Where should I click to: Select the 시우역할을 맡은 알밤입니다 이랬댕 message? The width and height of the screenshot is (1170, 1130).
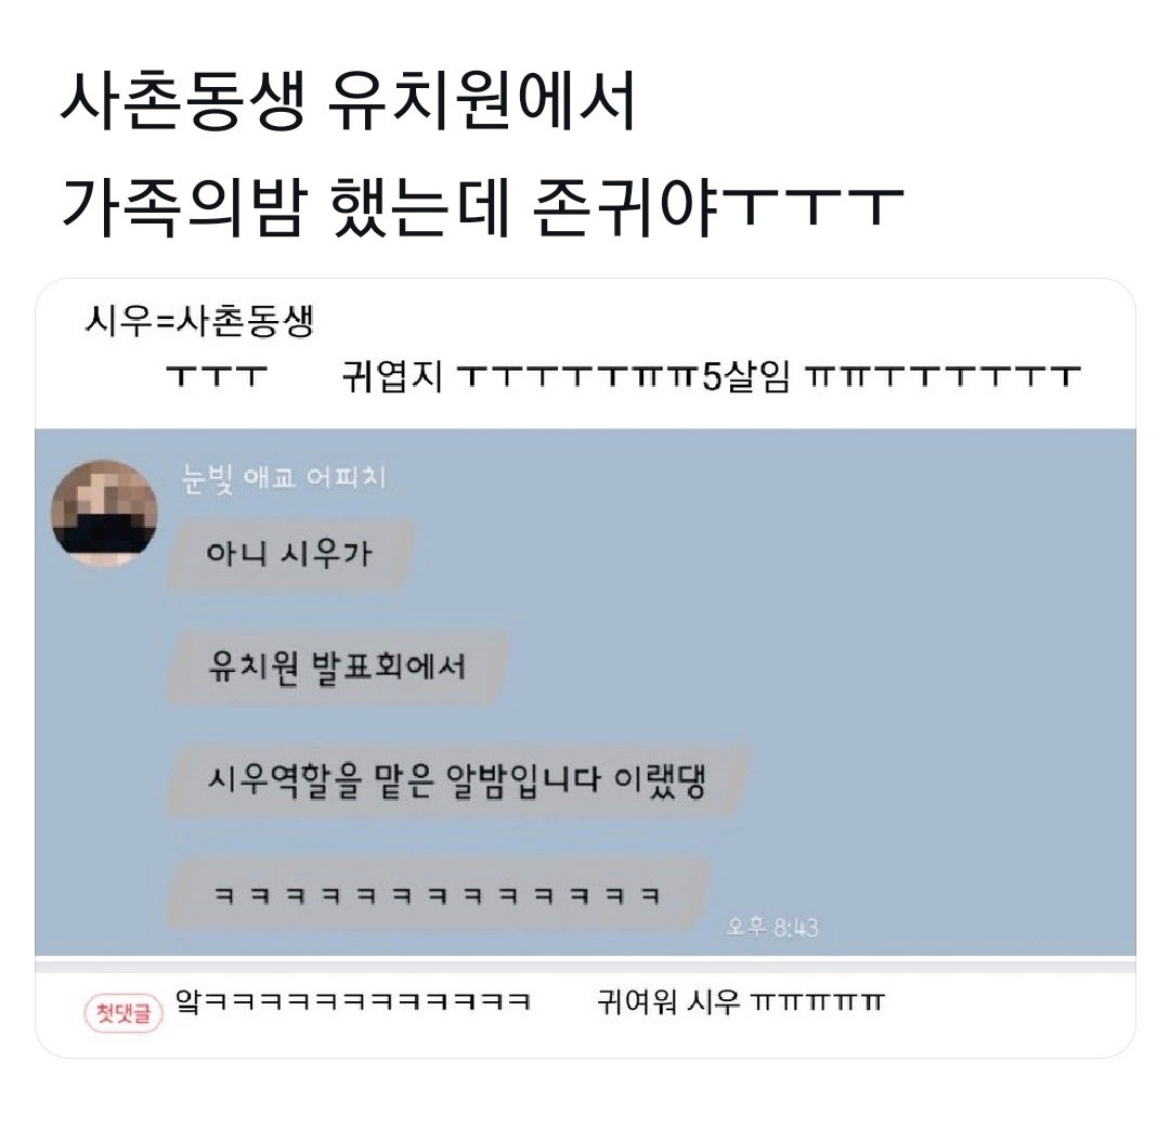tap(457, 781)
